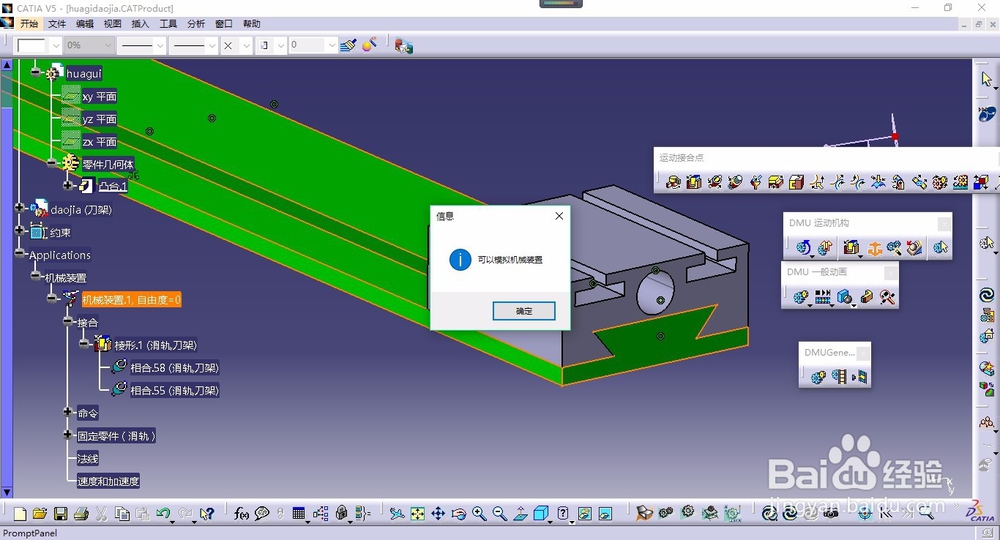
Task: Open the graphic color swatch dropdown
Action: 55,45
